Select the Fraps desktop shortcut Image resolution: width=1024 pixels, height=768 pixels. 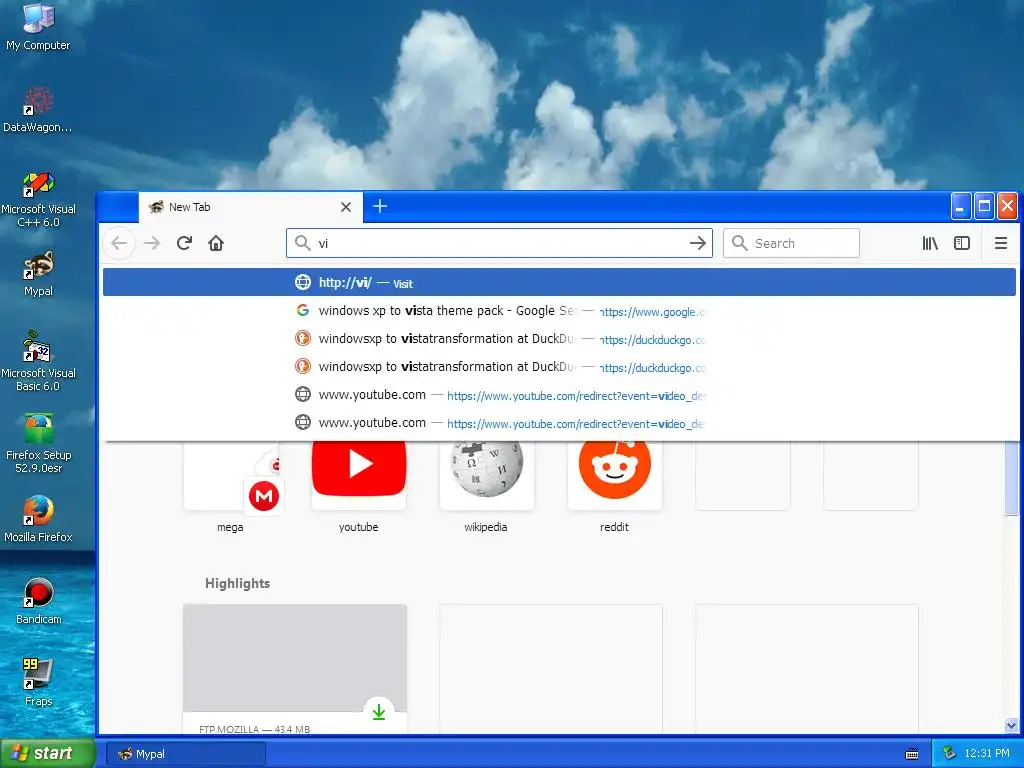[38, 683]
